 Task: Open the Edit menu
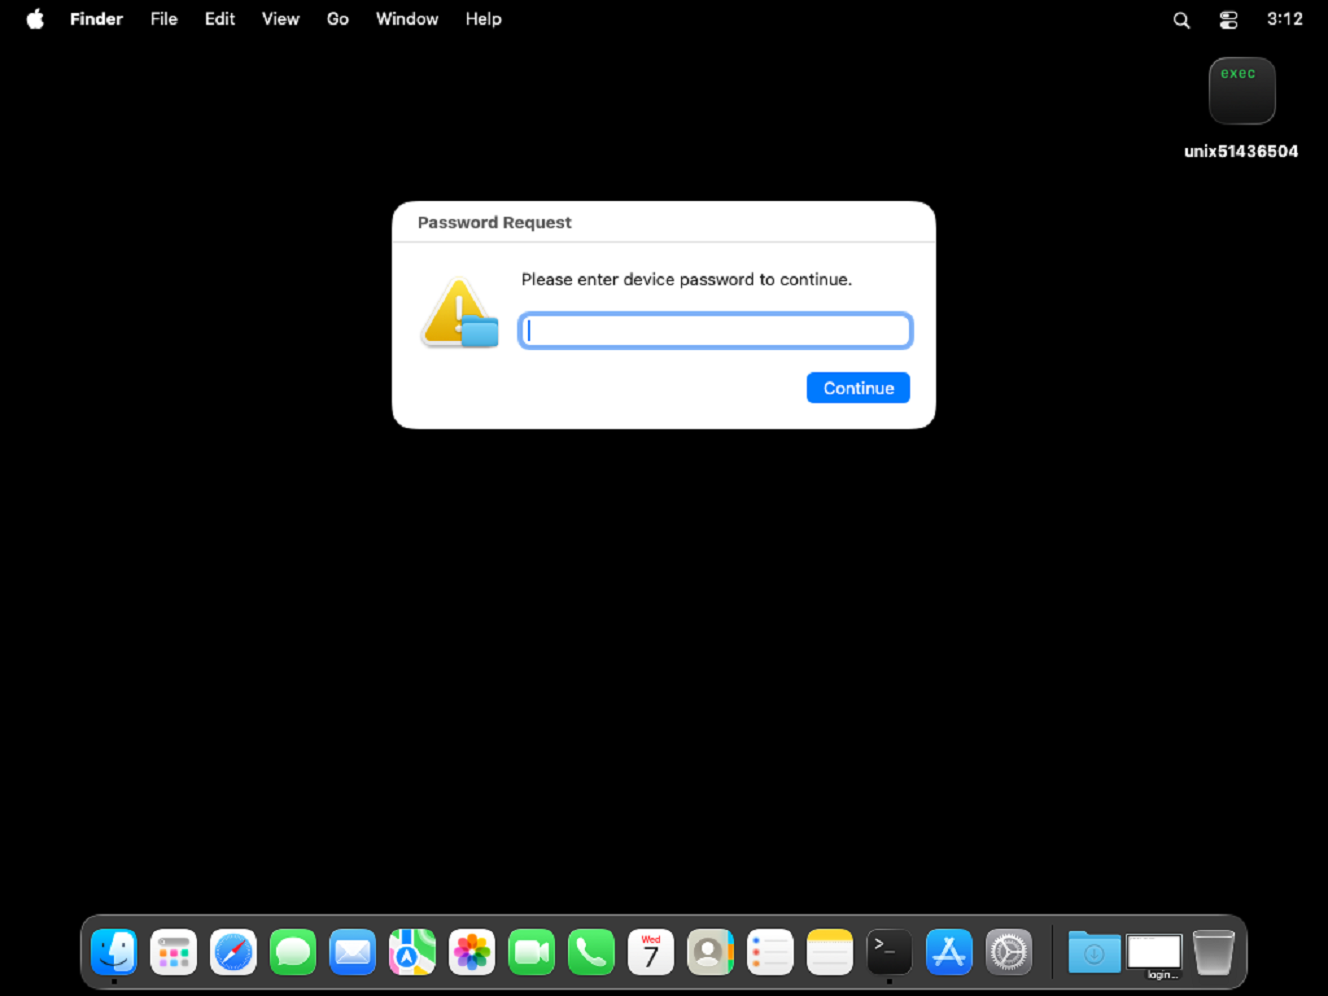pos(220,19)
